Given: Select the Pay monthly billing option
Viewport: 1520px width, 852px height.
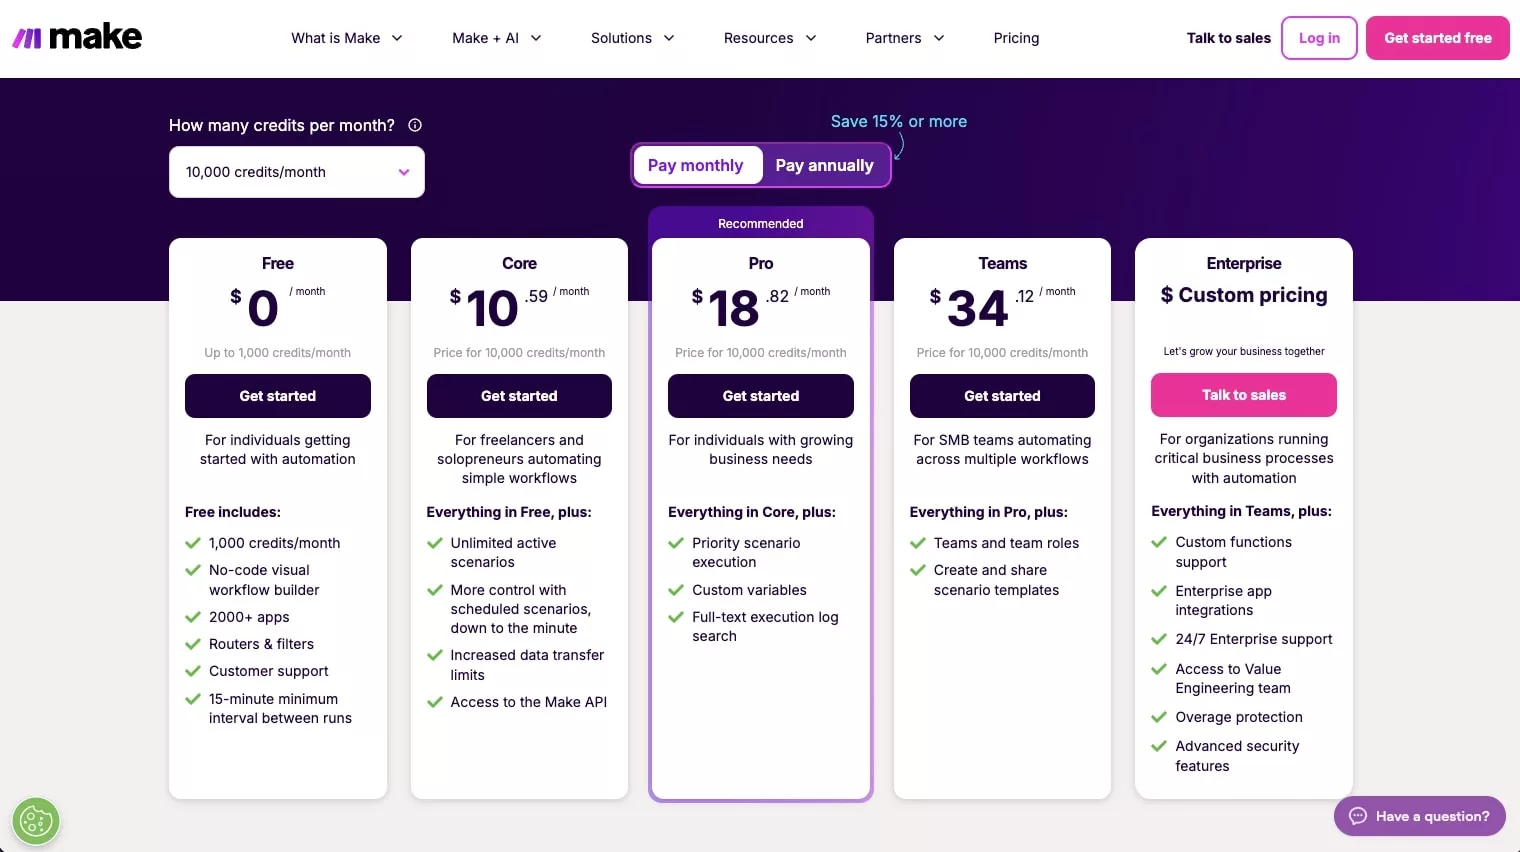Looking at the screenshot, I should click(696, 165).
